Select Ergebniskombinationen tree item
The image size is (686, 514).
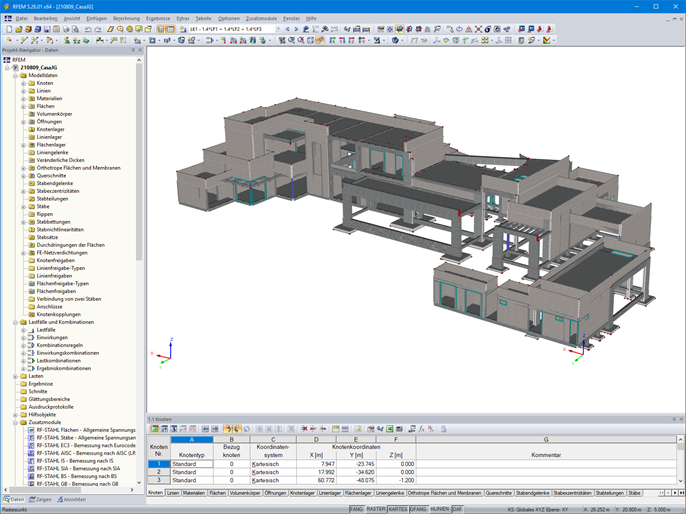[64, 368]
